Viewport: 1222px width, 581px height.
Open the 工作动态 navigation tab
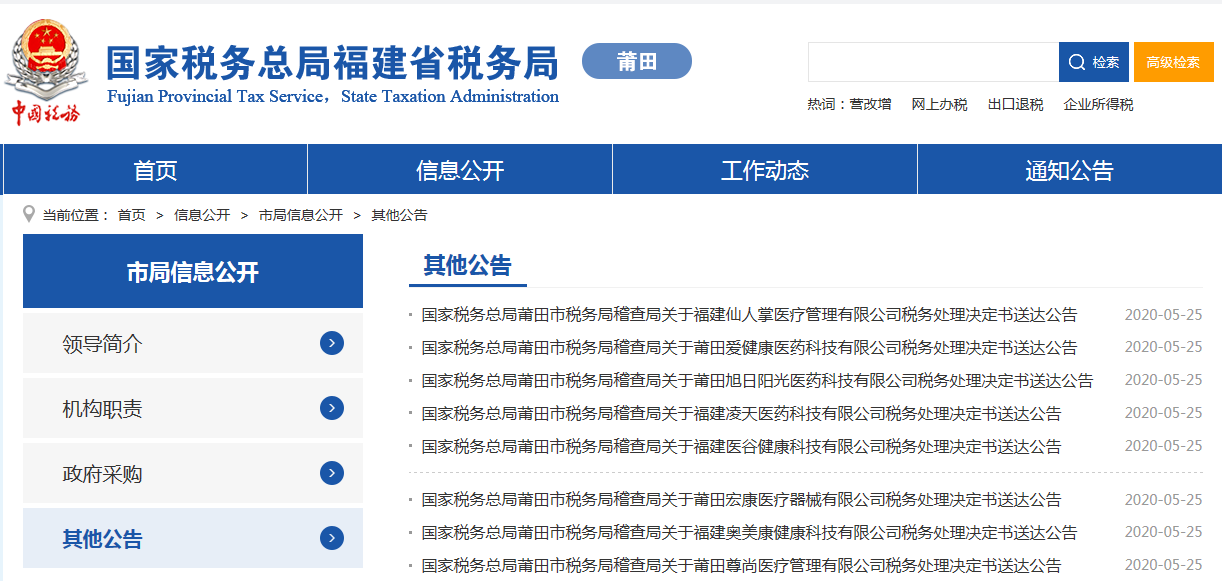click(x=765, y=170)
